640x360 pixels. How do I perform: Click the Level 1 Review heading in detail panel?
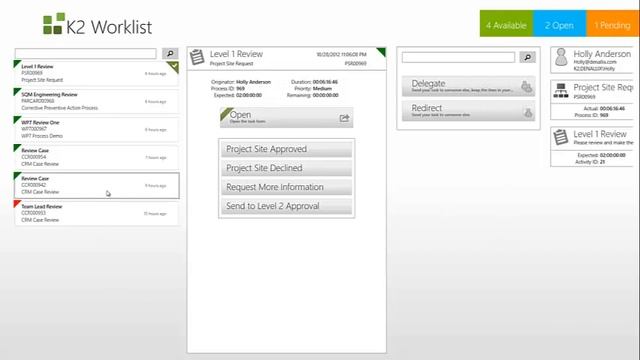click(x=236, y=54)
